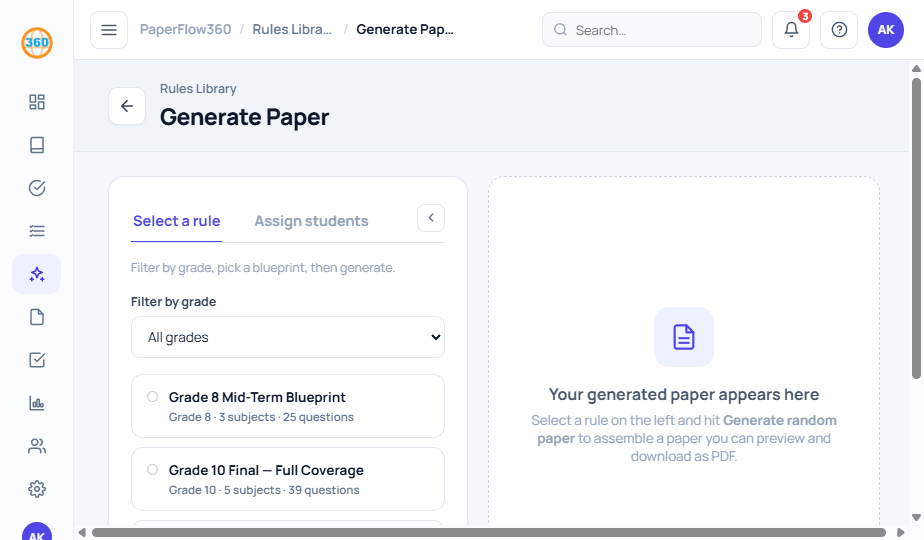
Task: Open the circled checkmark sidebar icon
Action: [37, 188]
